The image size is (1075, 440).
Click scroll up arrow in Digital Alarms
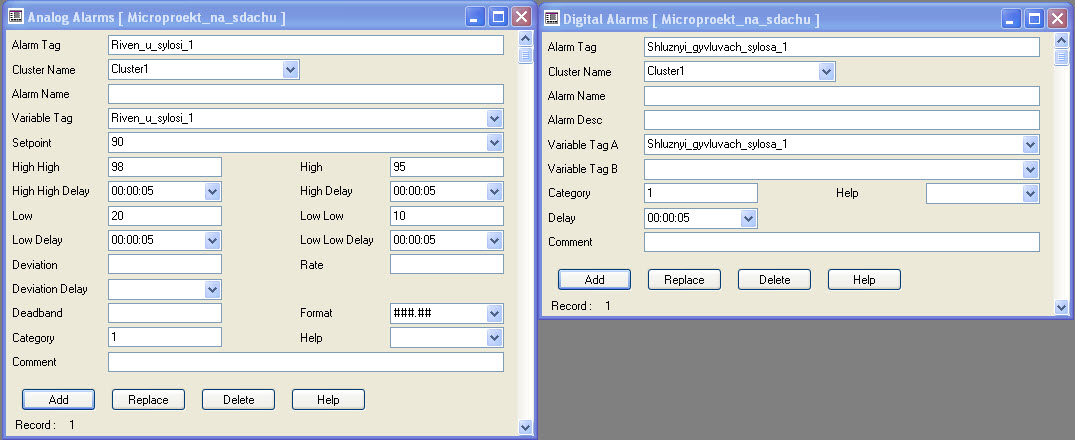tap(1061, 40)
